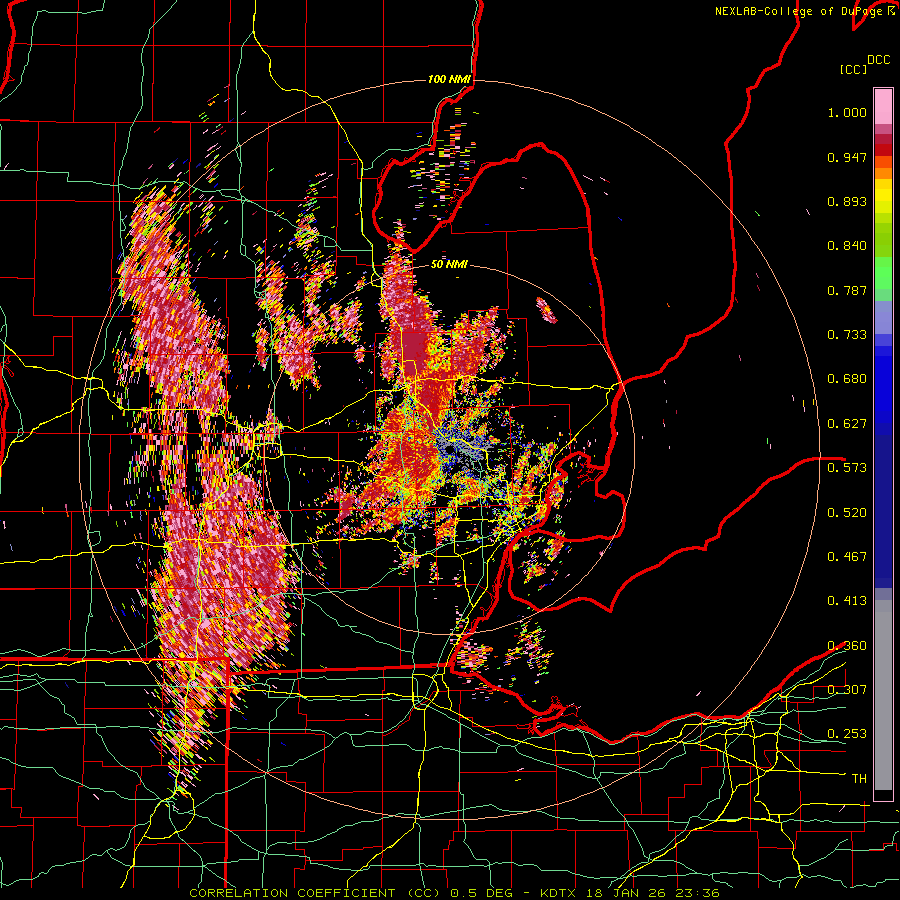Click the 0.893 legend value
900x900 pixels.
847,201
